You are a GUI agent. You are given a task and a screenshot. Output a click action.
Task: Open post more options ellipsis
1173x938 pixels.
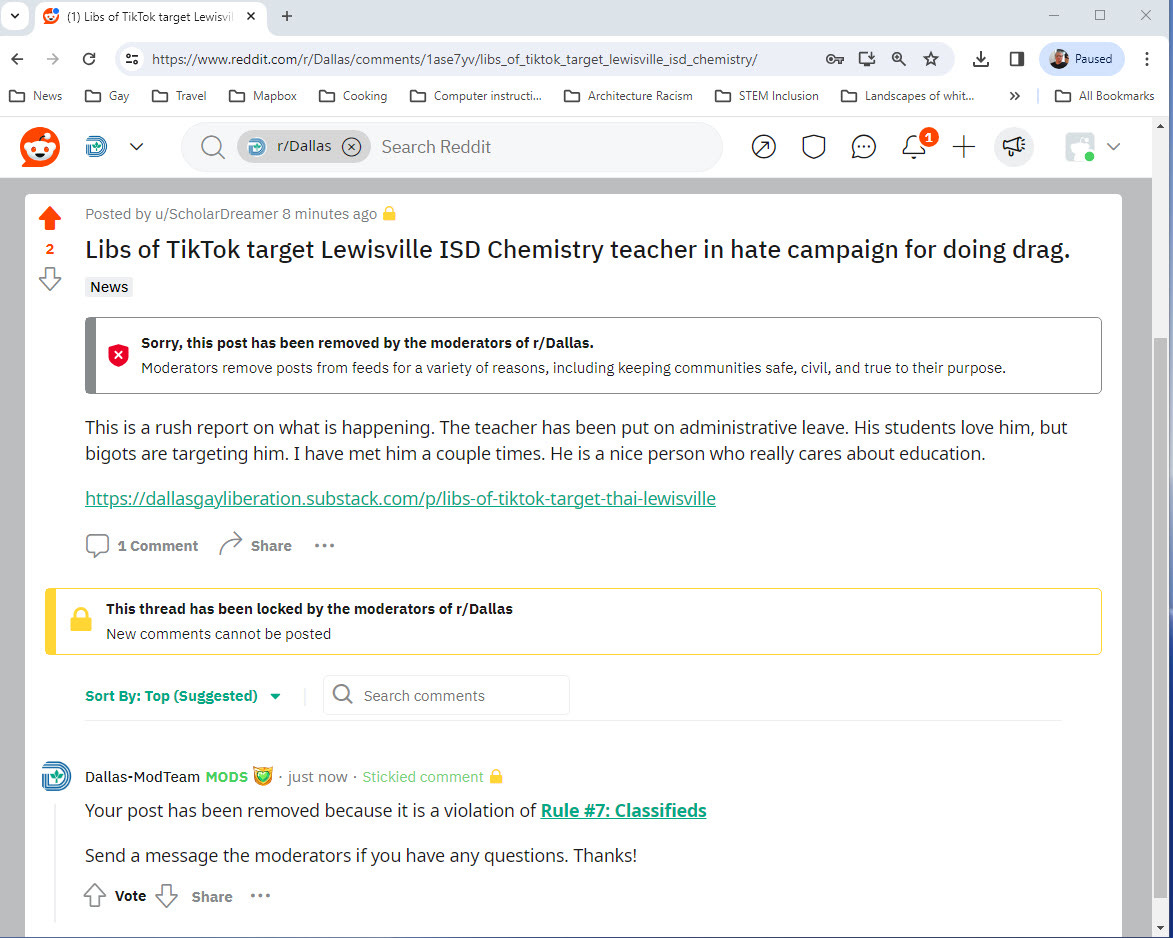[325, 545]
